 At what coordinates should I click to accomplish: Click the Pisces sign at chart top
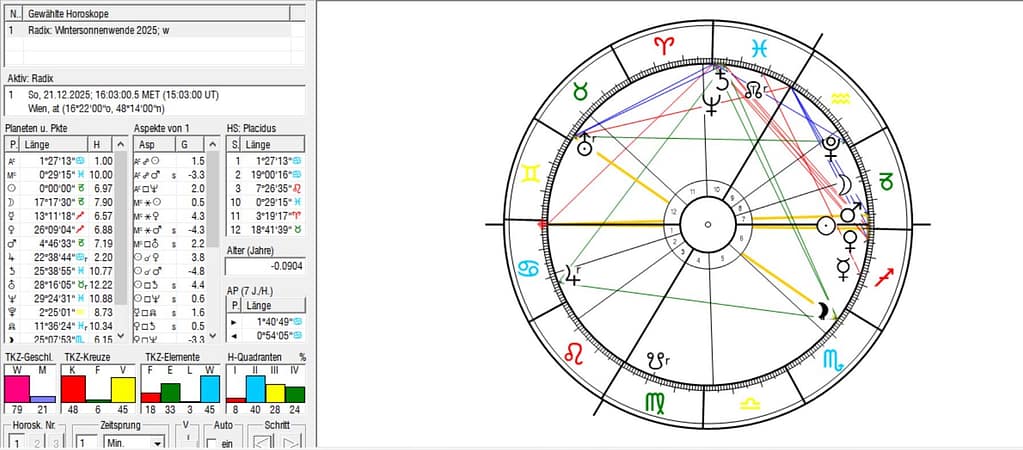[760, 45]
